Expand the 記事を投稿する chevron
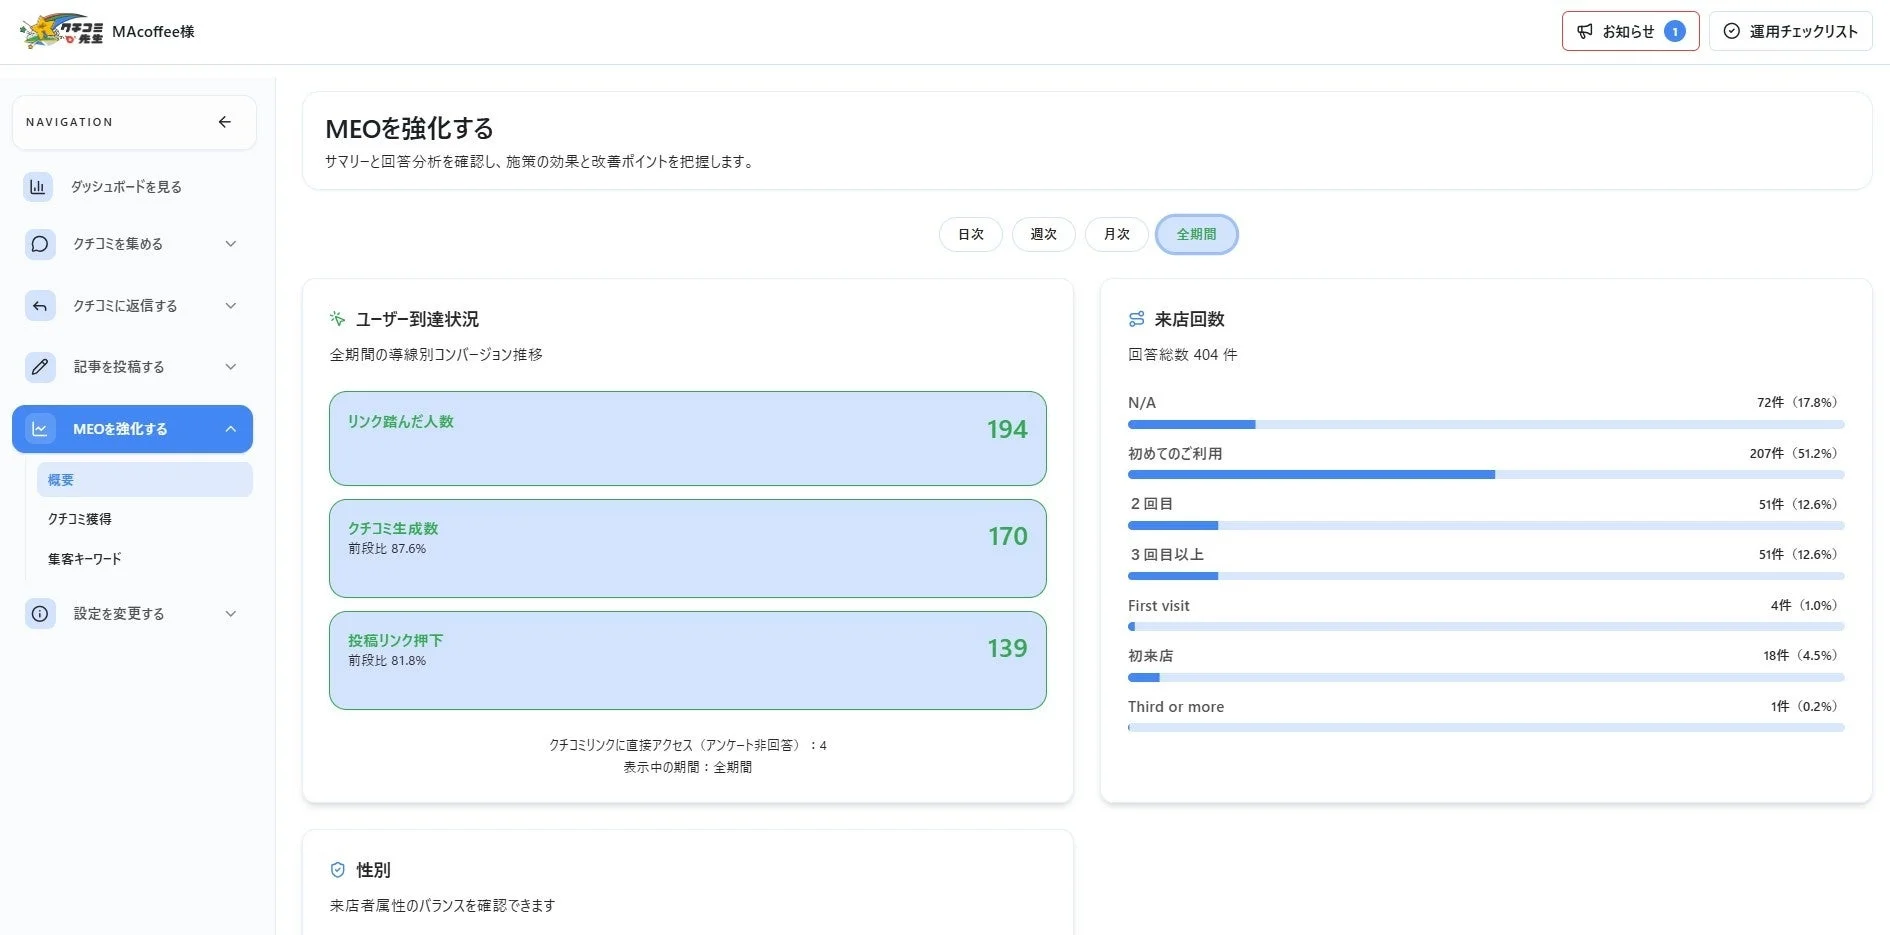Image resolution: width=1890 pixels, height=935 pixels. [231, 367]
